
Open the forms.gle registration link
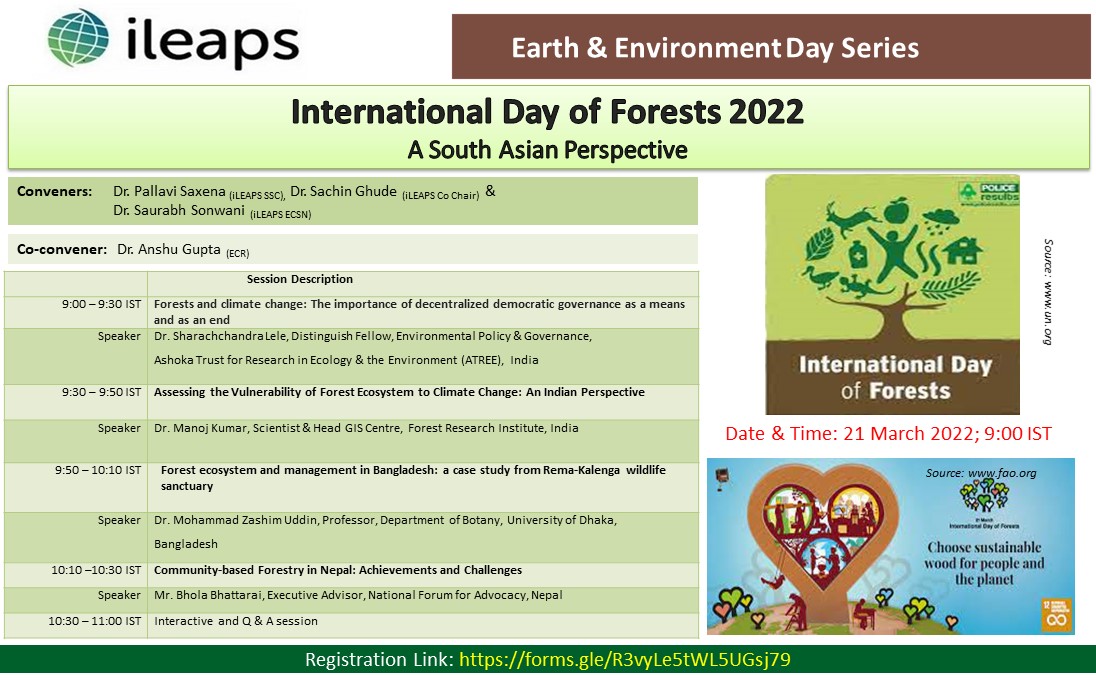tap(625, 659)
